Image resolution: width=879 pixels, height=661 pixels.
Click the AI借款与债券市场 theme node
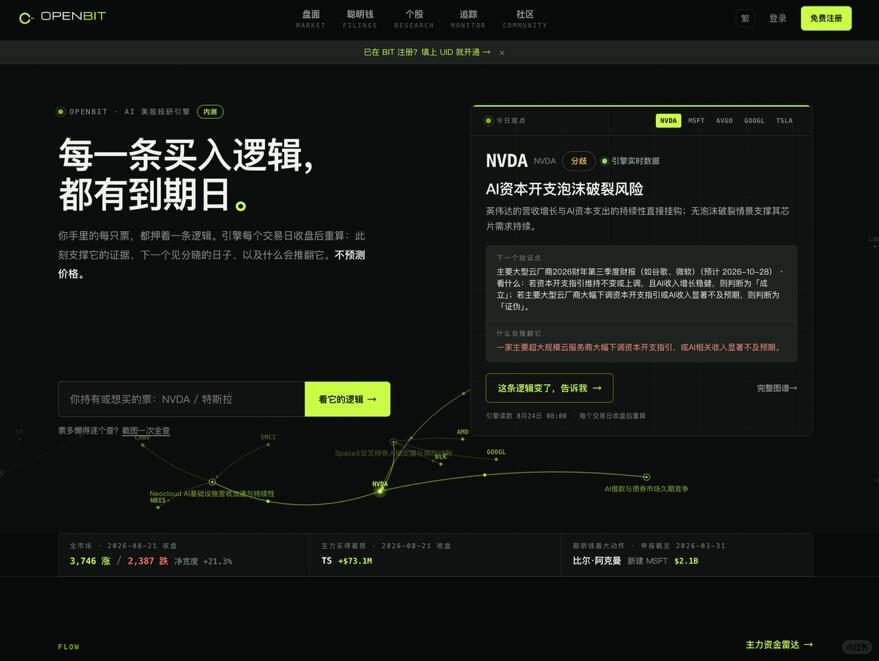pos(646,477)
